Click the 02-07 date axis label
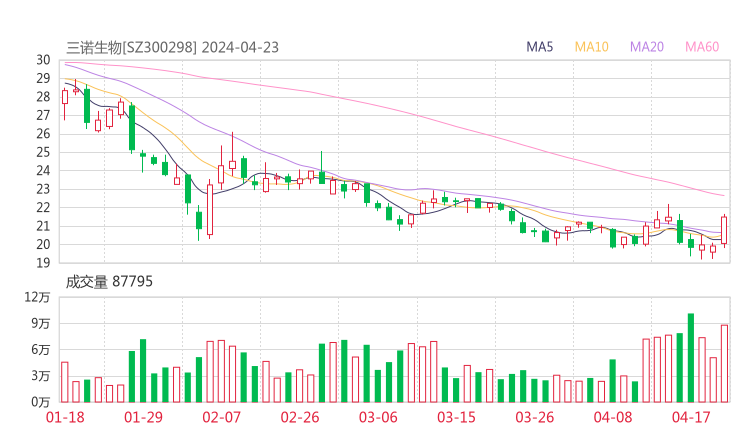The image size is (740, 440). (221, 417)
